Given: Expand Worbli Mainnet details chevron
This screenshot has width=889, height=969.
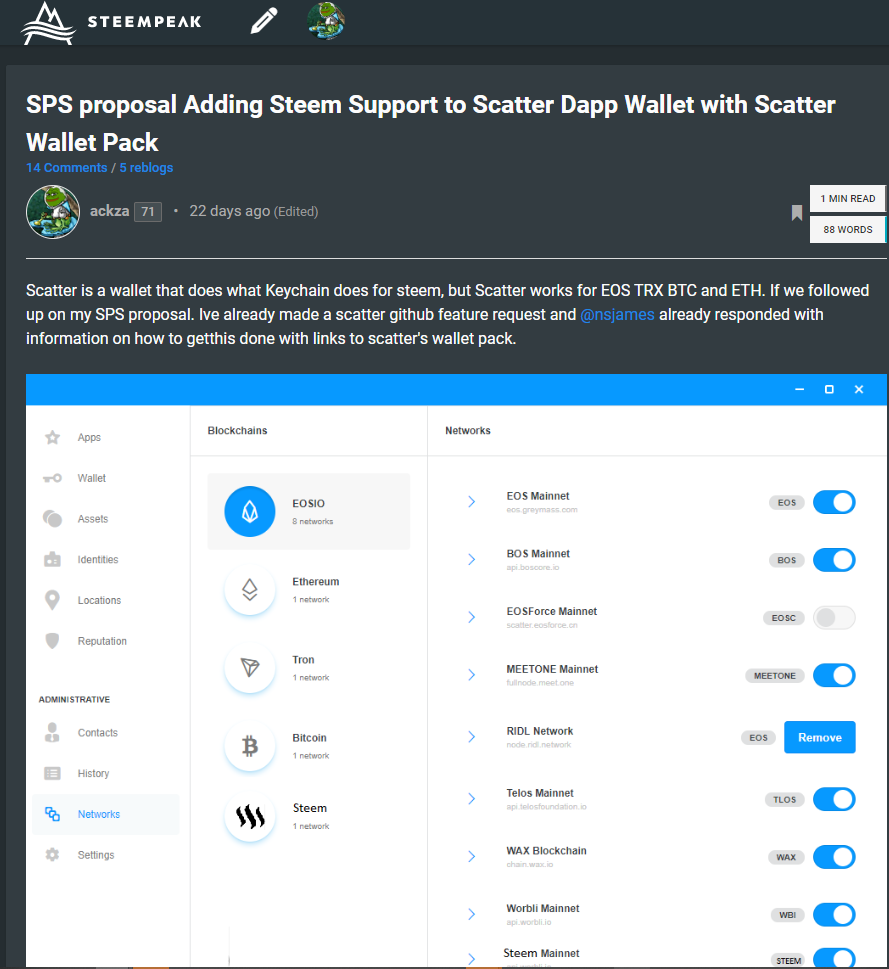Looking at the screenshot, I should click(x=471, y=914).
